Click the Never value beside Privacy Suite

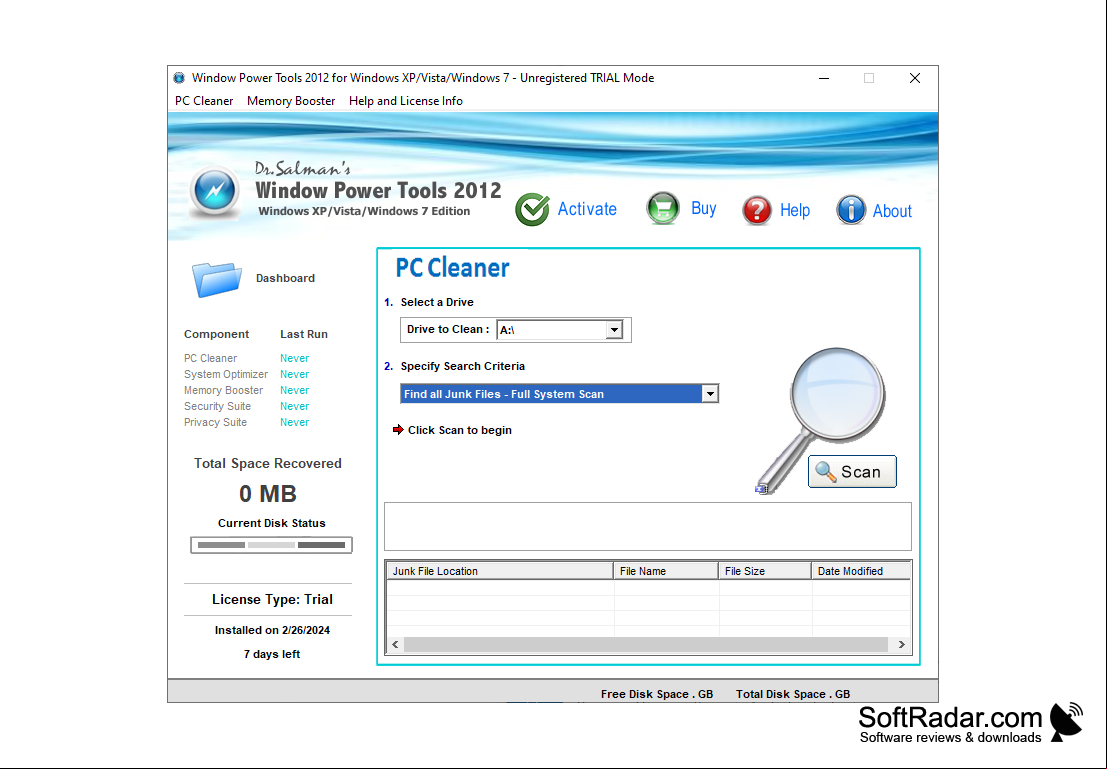pos(294,422)
